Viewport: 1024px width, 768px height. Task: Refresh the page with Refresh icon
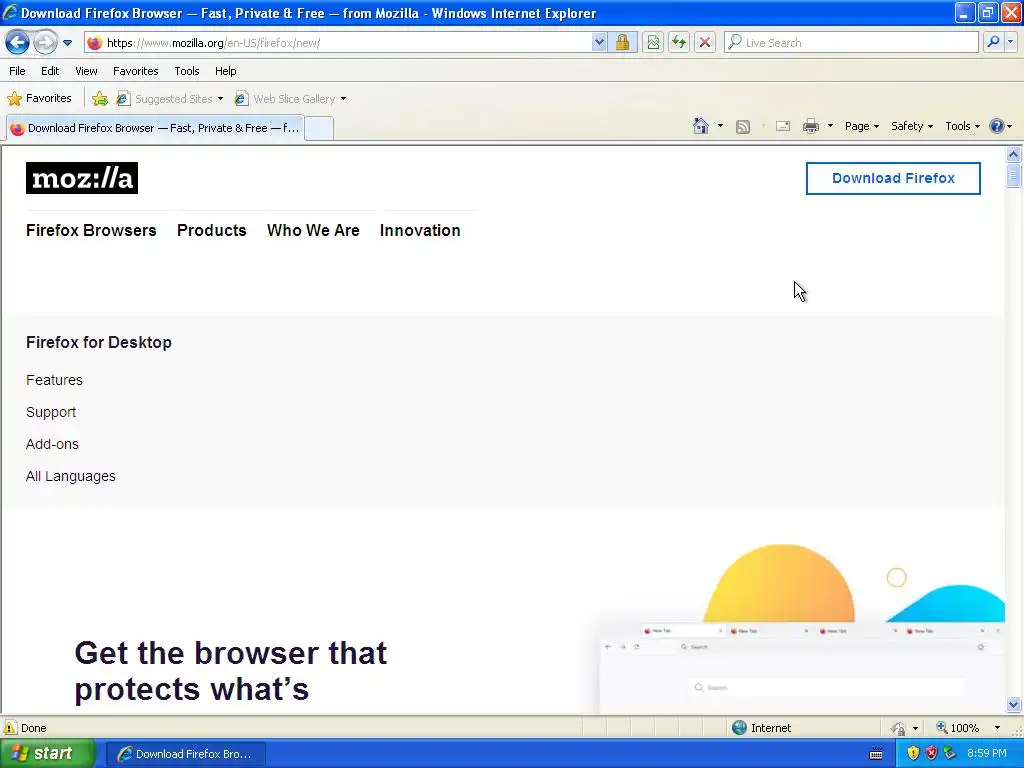pos(679,43)
